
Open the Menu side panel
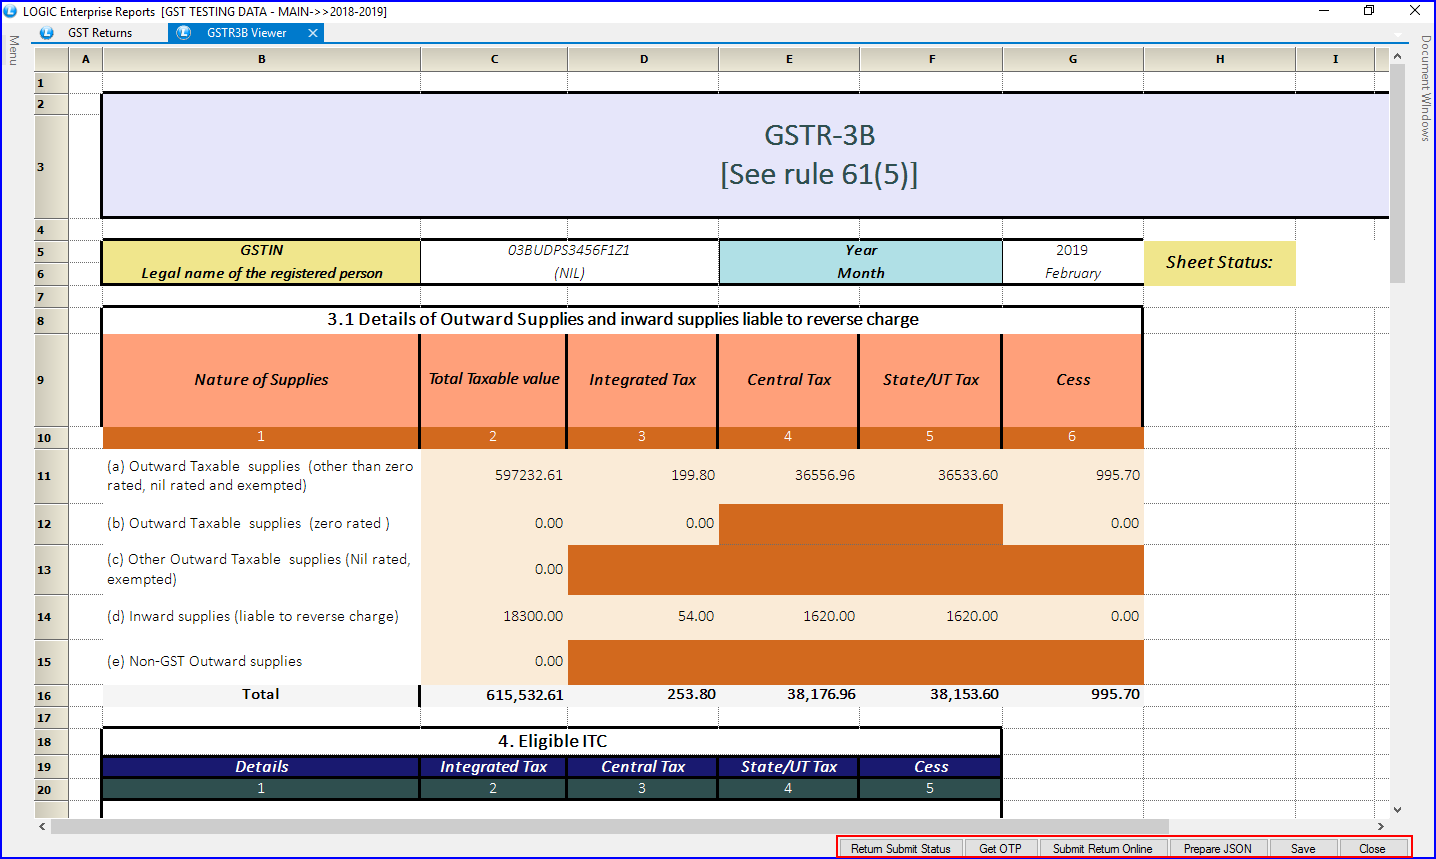pos(13,50)
